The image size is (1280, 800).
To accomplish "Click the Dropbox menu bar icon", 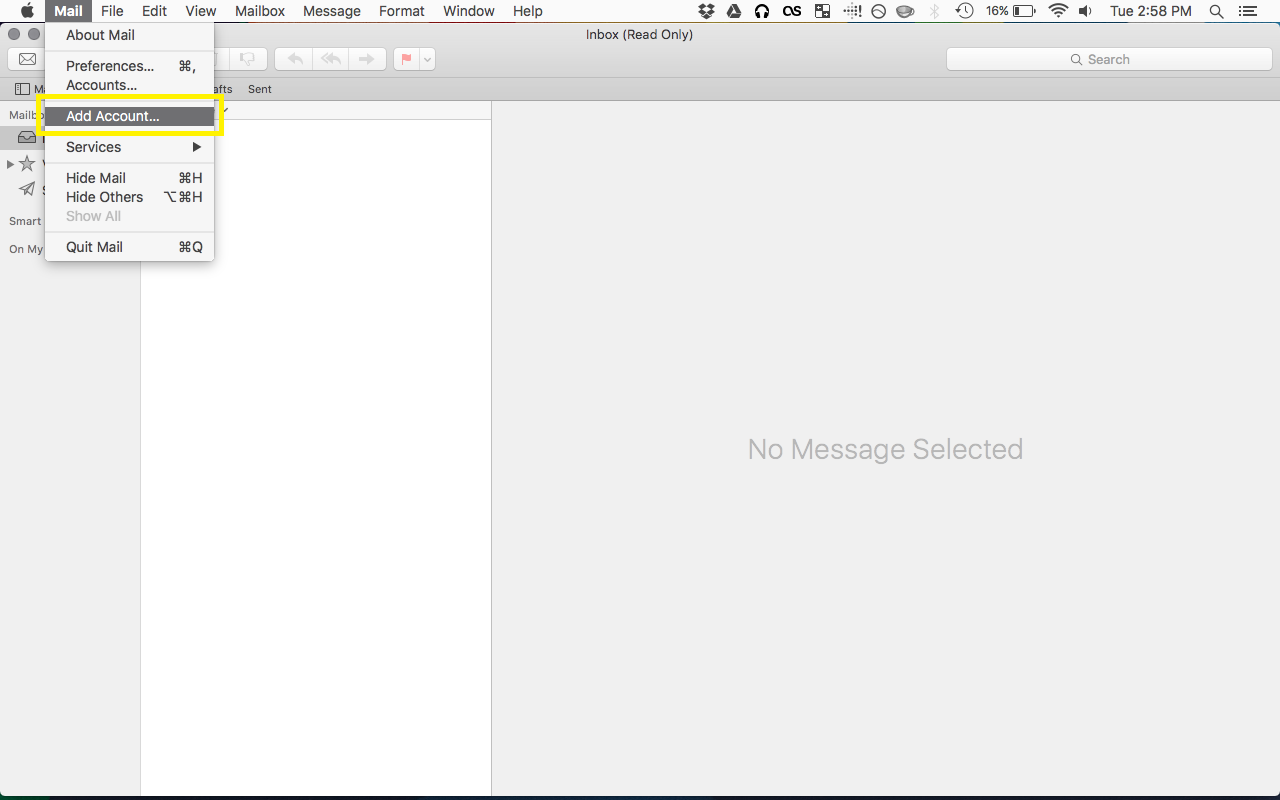I will pyautogui.click(x=707, y=11).
